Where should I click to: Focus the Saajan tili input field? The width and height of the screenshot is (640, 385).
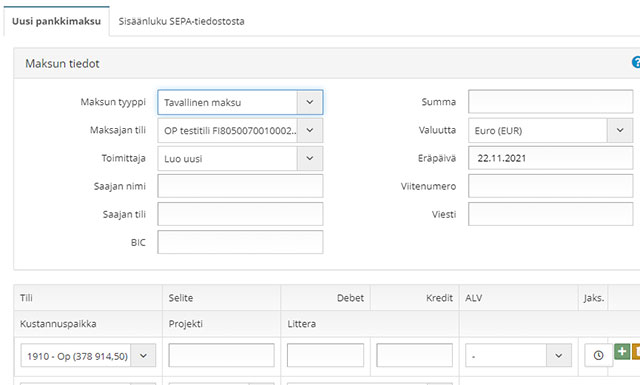pos(240,214)
